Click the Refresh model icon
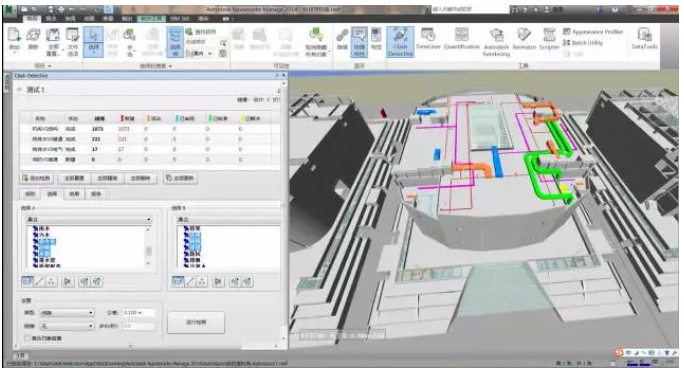684x374 pixels. pos(34,35)
